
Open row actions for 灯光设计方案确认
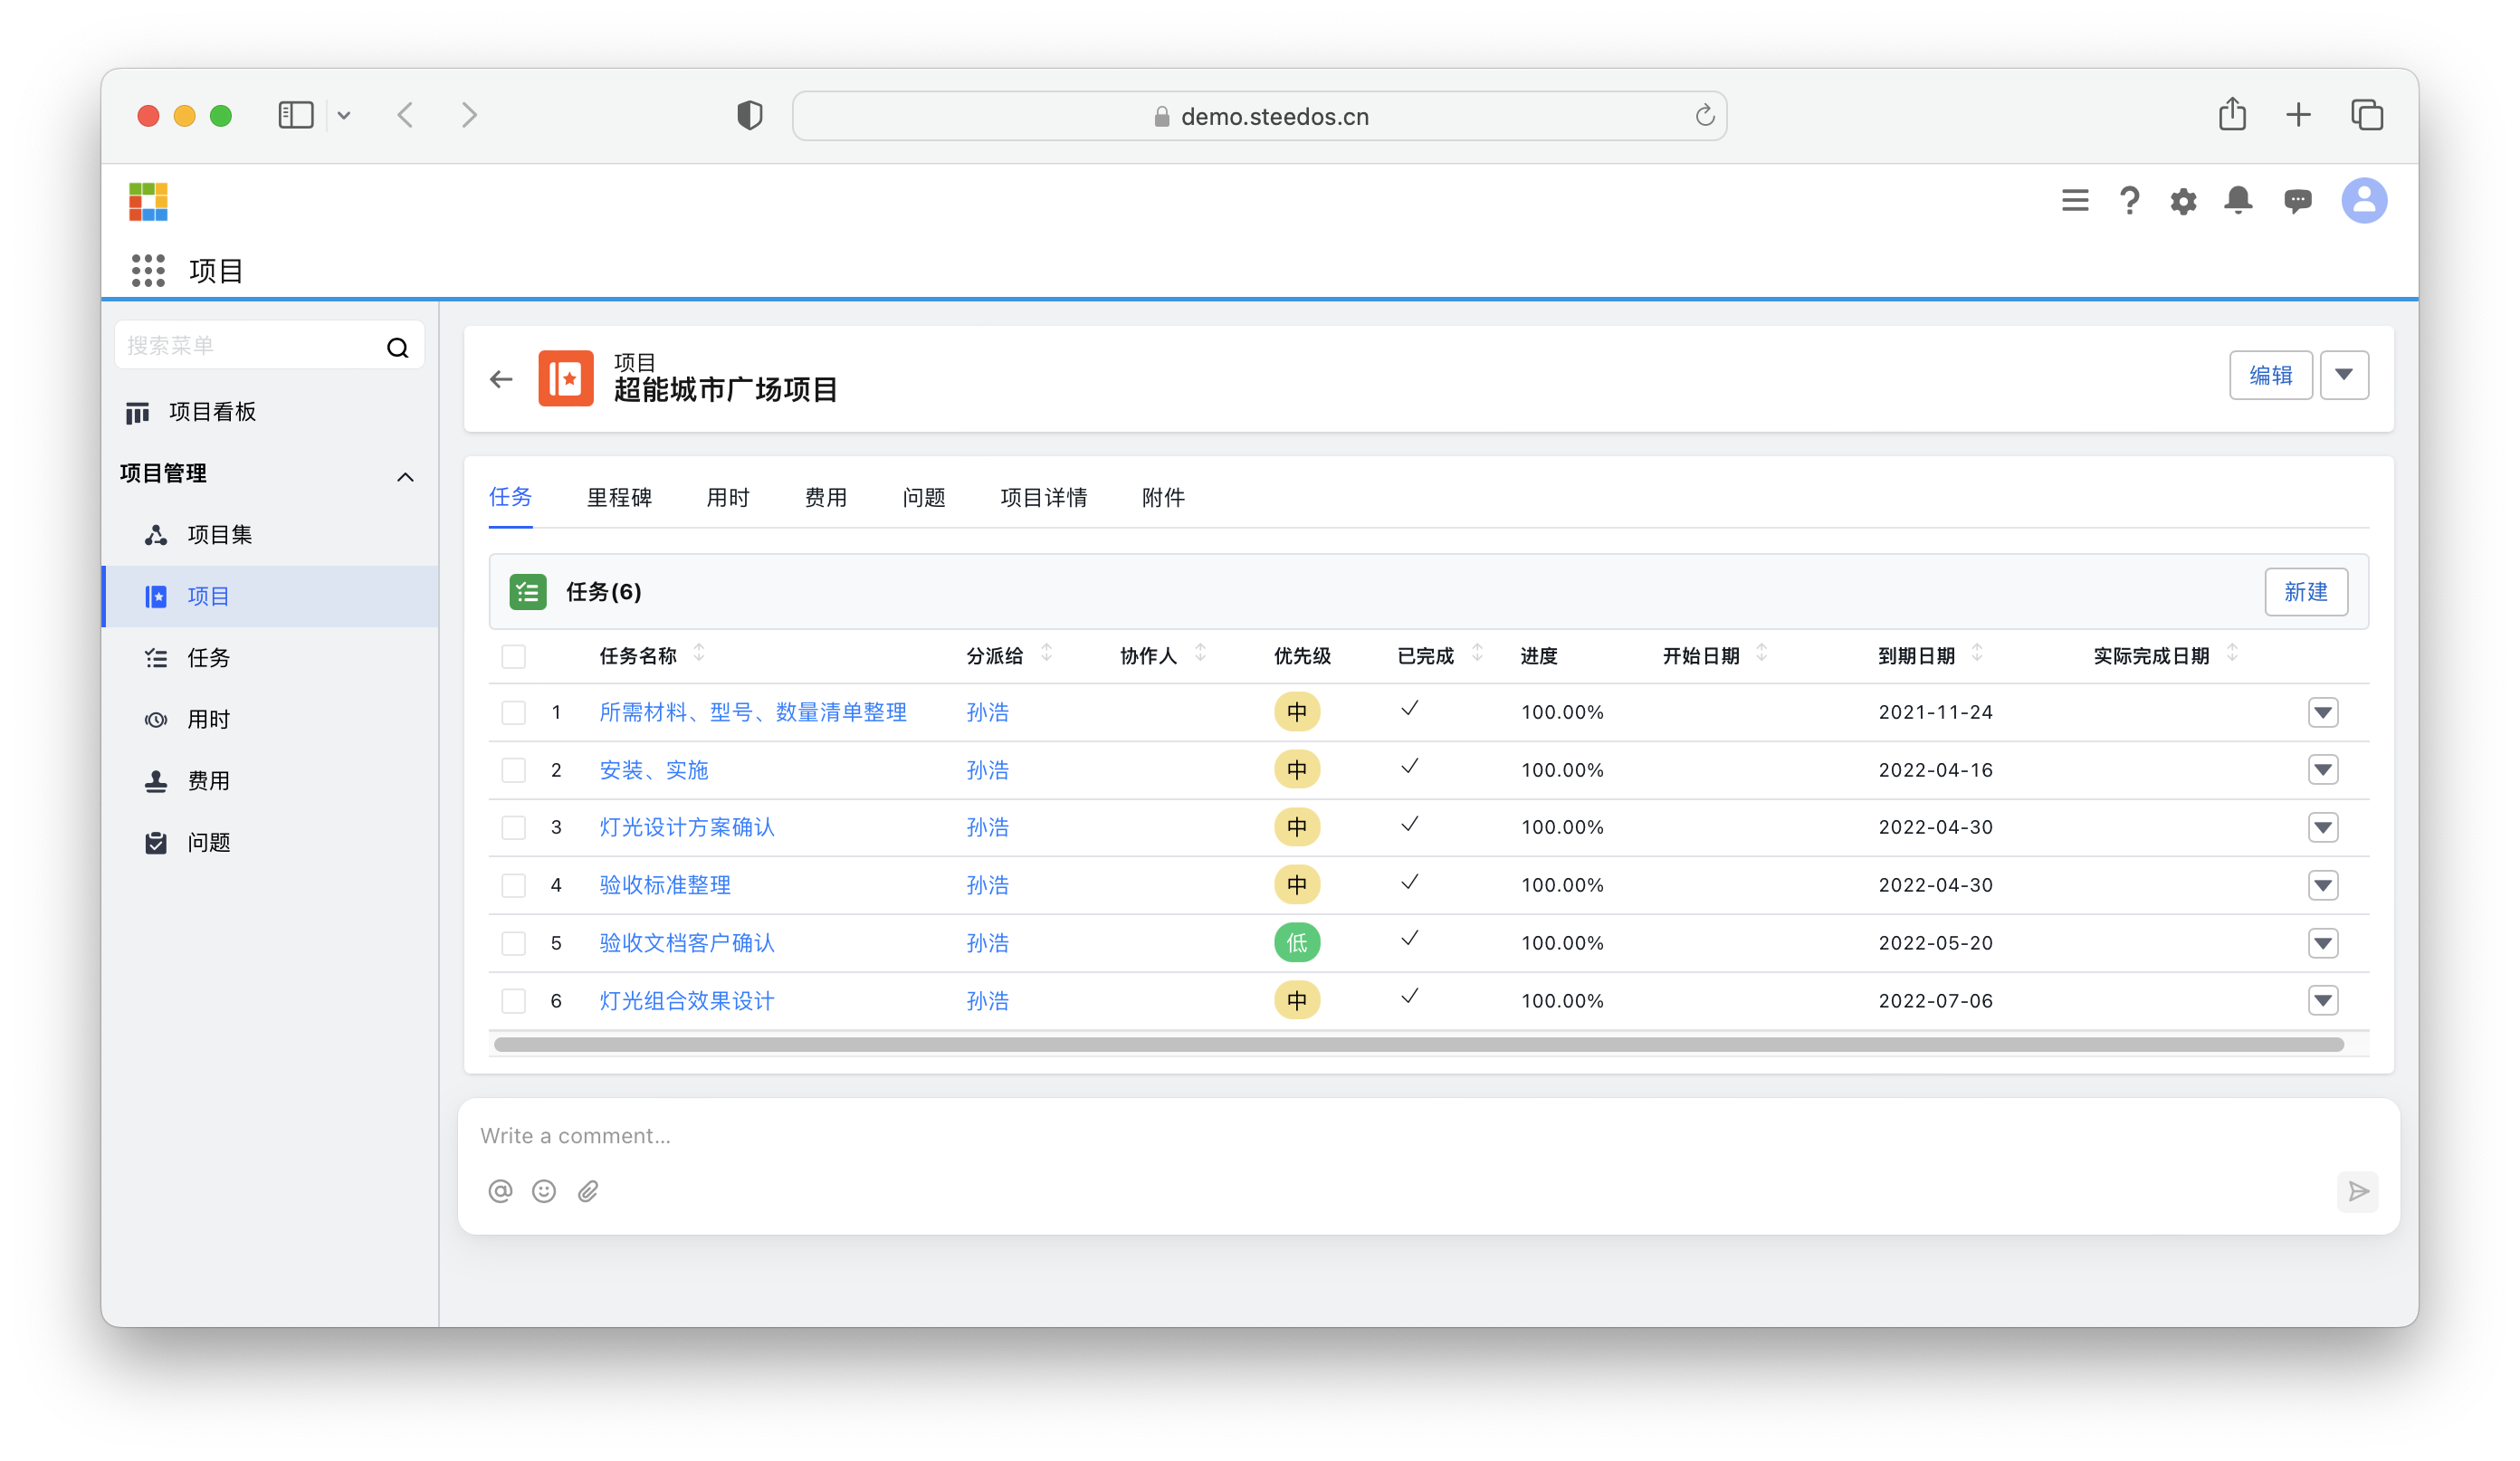(x=2322, y=827)
